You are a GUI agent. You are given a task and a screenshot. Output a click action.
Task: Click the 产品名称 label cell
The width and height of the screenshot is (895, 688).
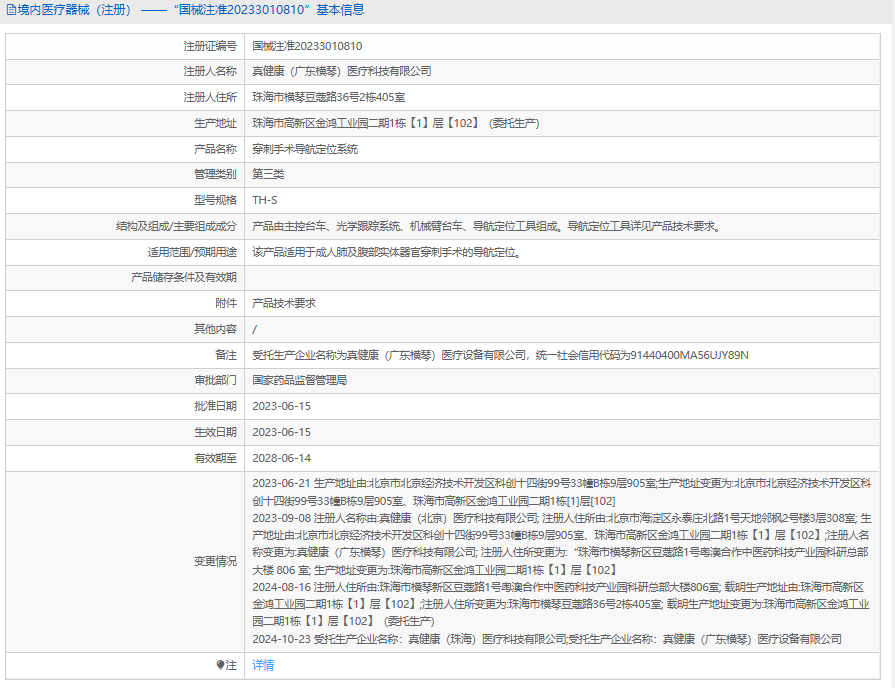[x=125, y=150]
